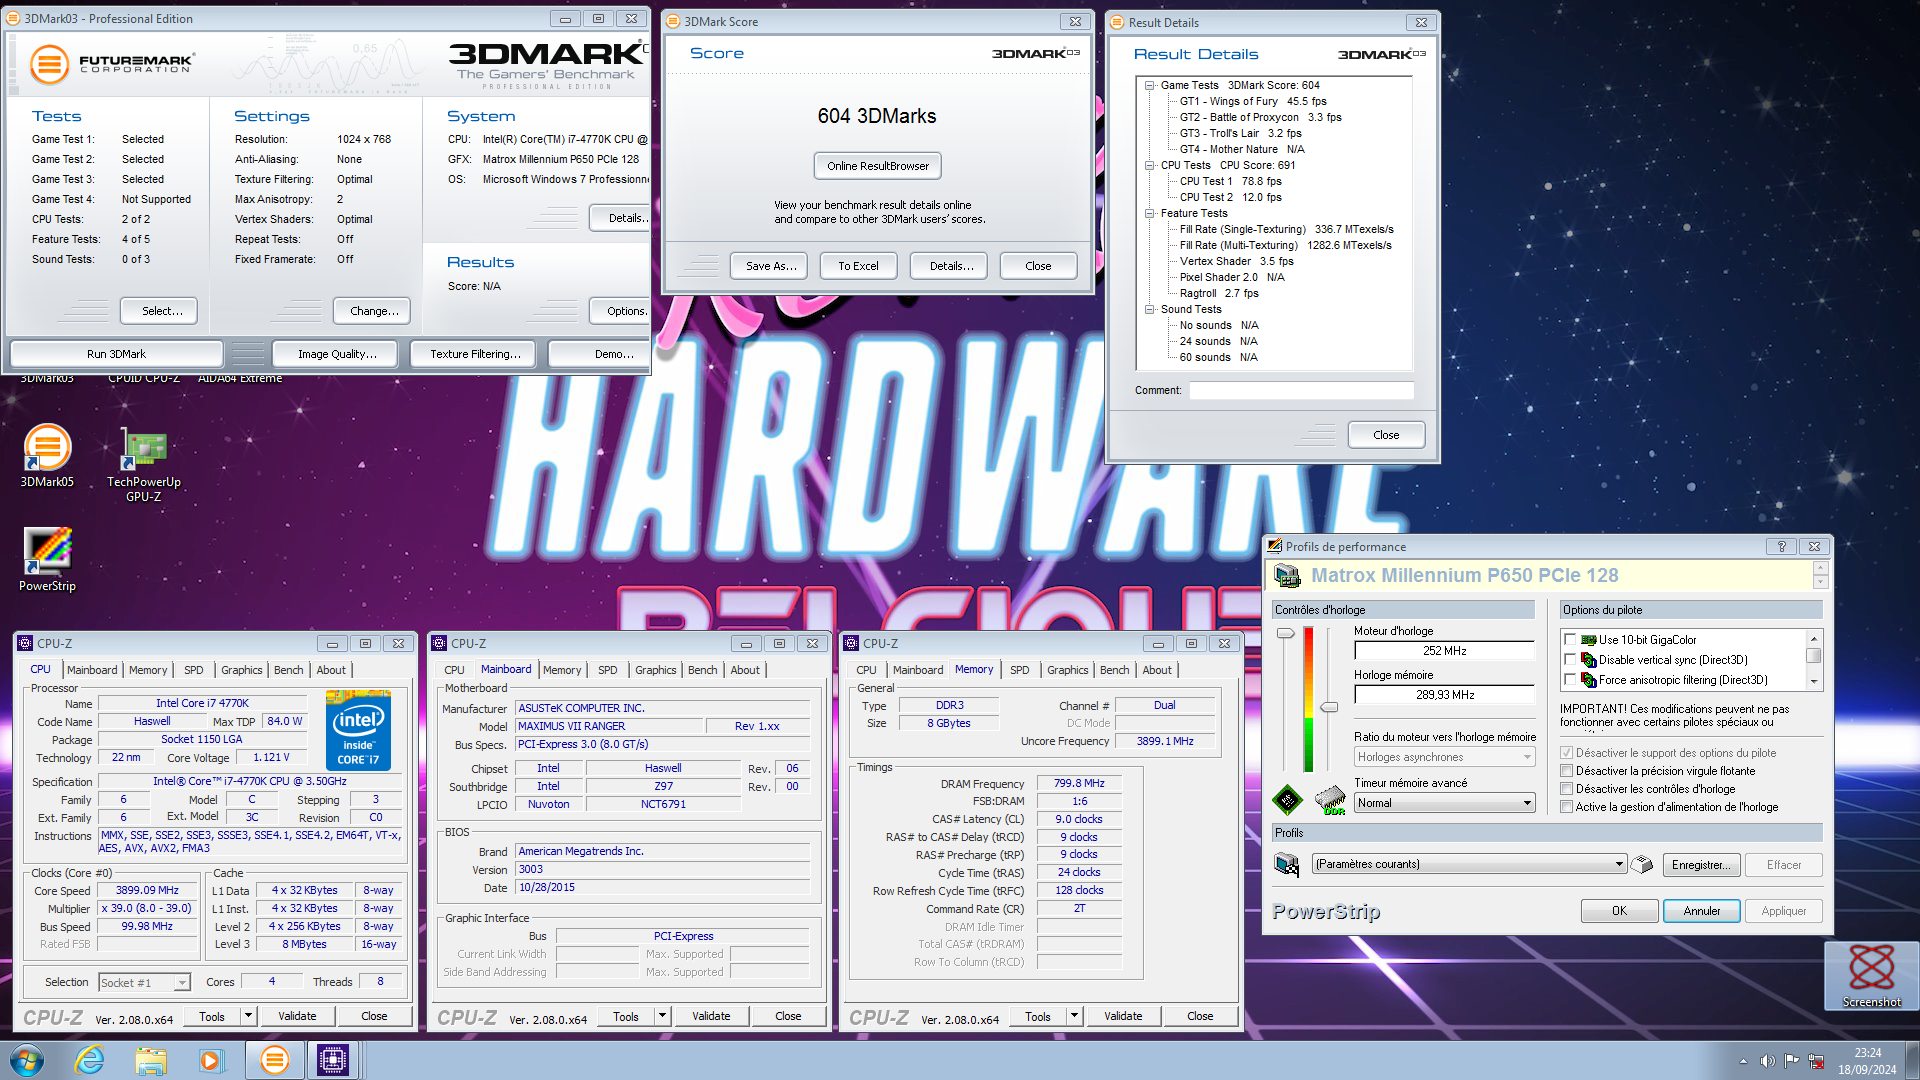Switch to the 3DMark taskbar button
This screenshot has width=1920, height=1080.
(x=274, y=1060)
